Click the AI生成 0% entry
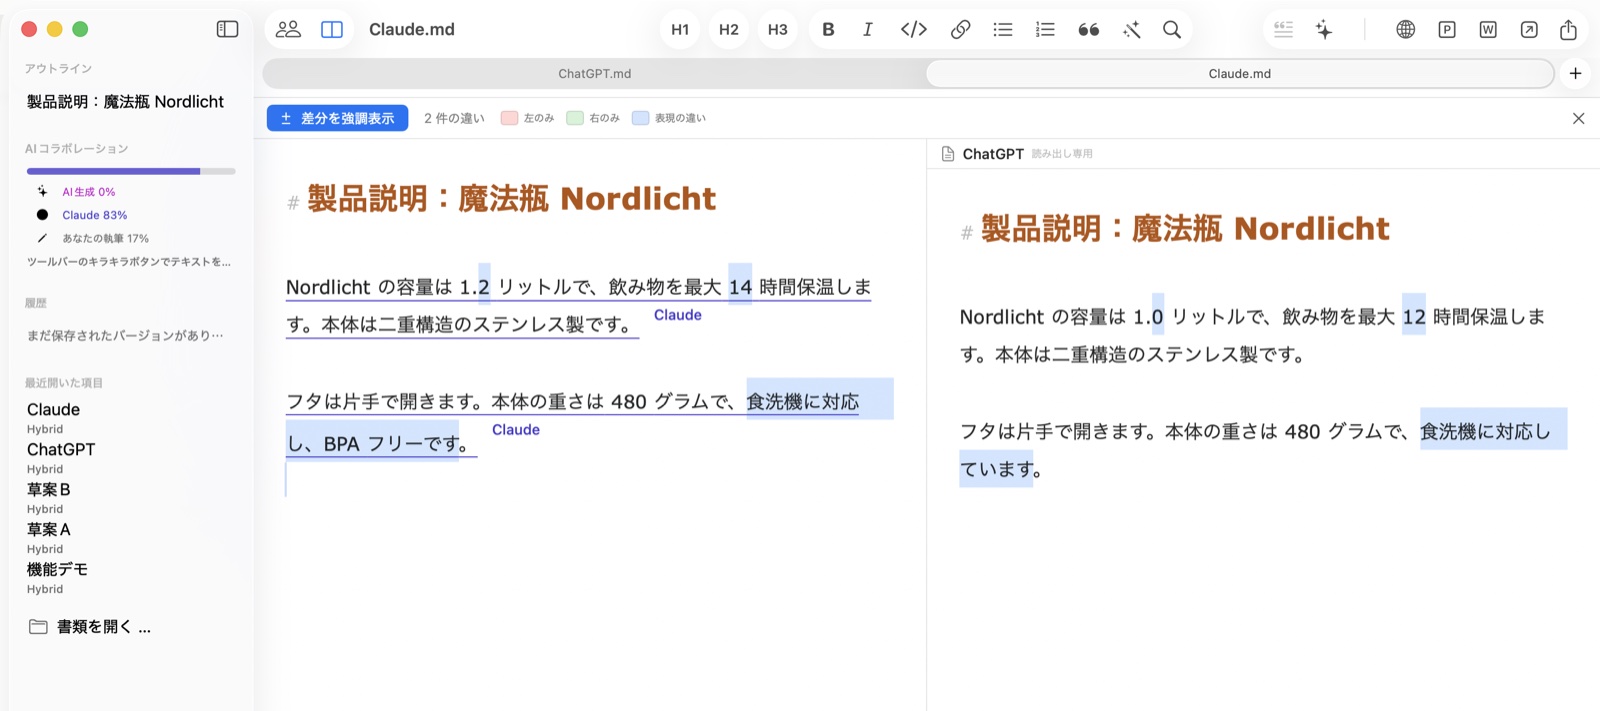Screen dimensions: 1600x711 pos(89,192)
